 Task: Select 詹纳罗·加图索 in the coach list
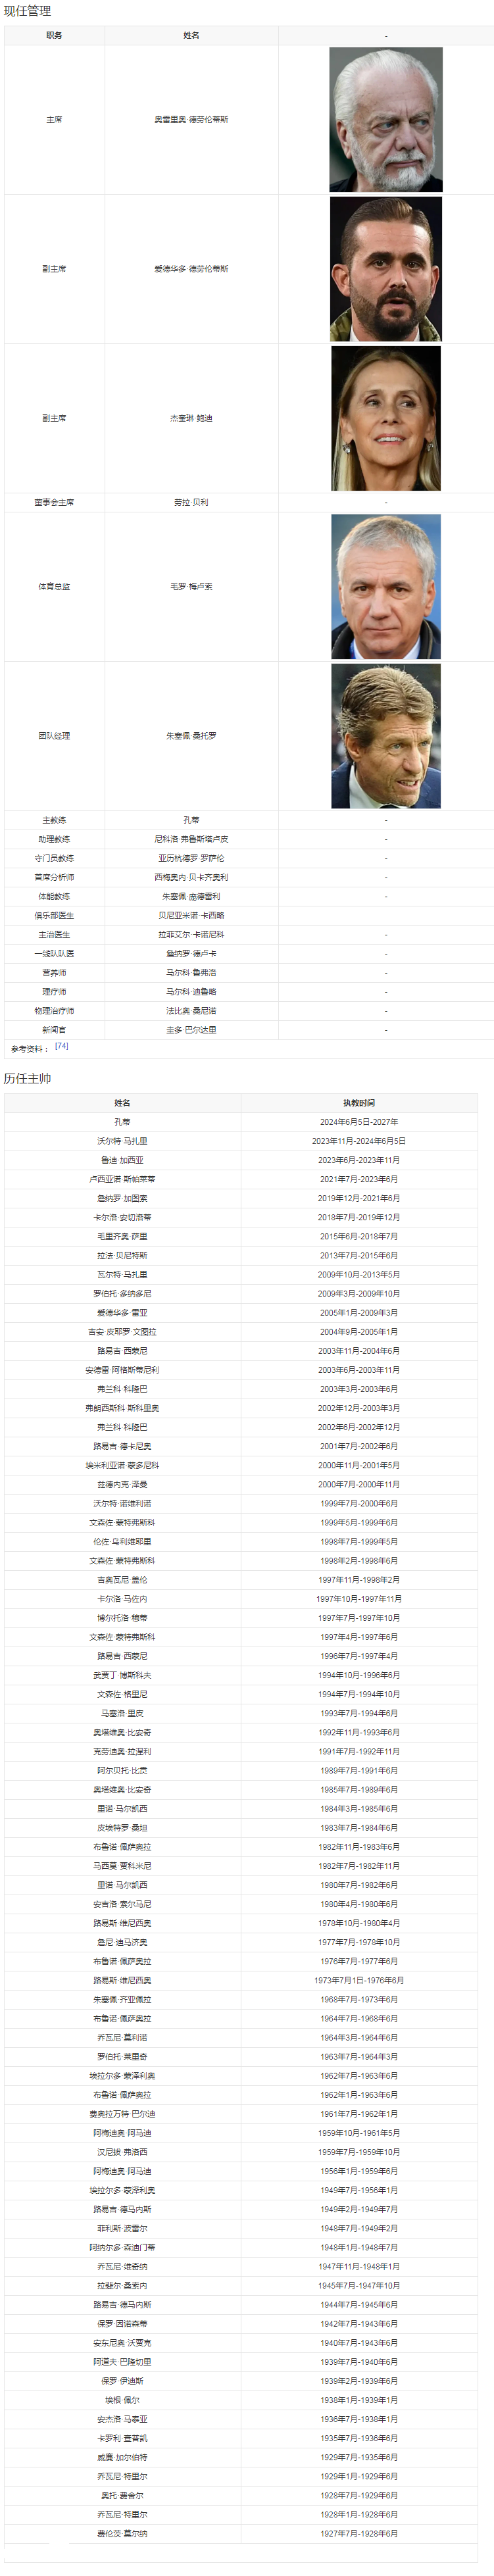(x=122, y=1198)
